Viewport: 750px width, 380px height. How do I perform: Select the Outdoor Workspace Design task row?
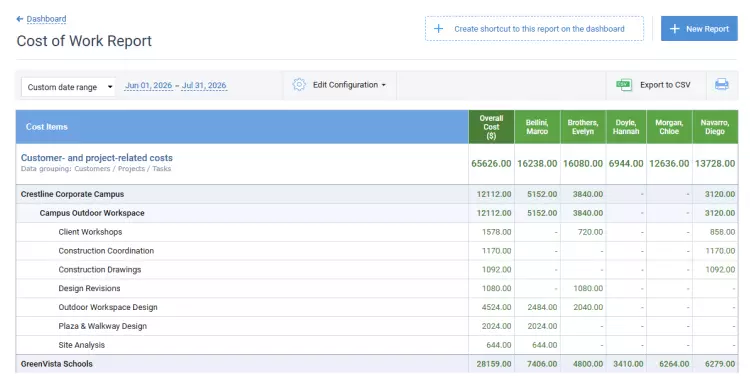click(x=377, y=307)
